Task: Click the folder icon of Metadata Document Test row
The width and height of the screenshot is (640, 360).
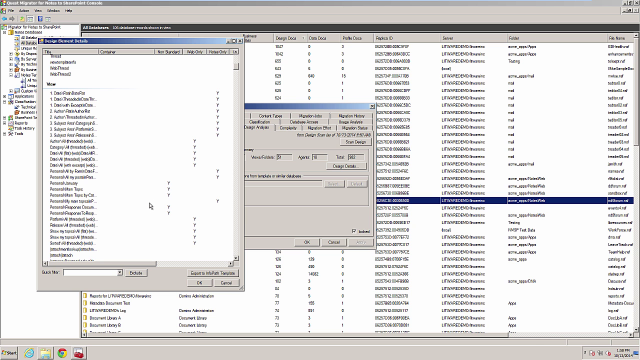Action: click(x=85, y=303)
